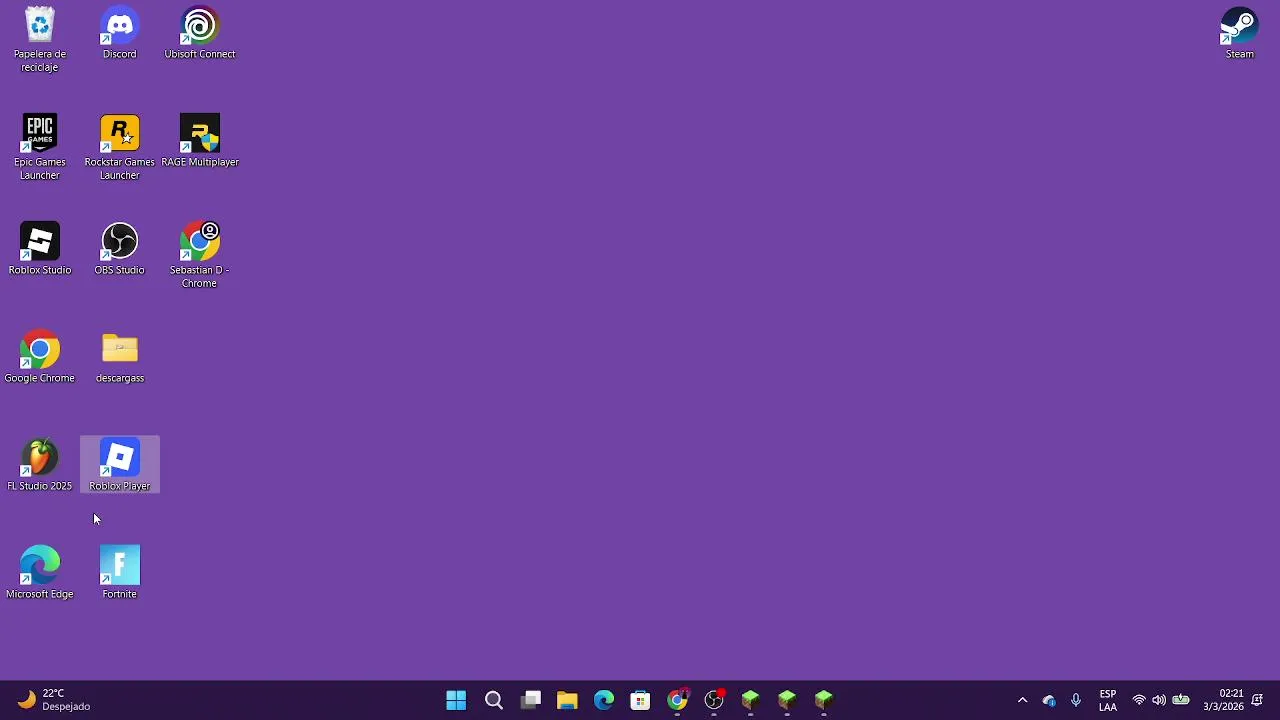Show hidden system tray icons

coord(1022,700)
